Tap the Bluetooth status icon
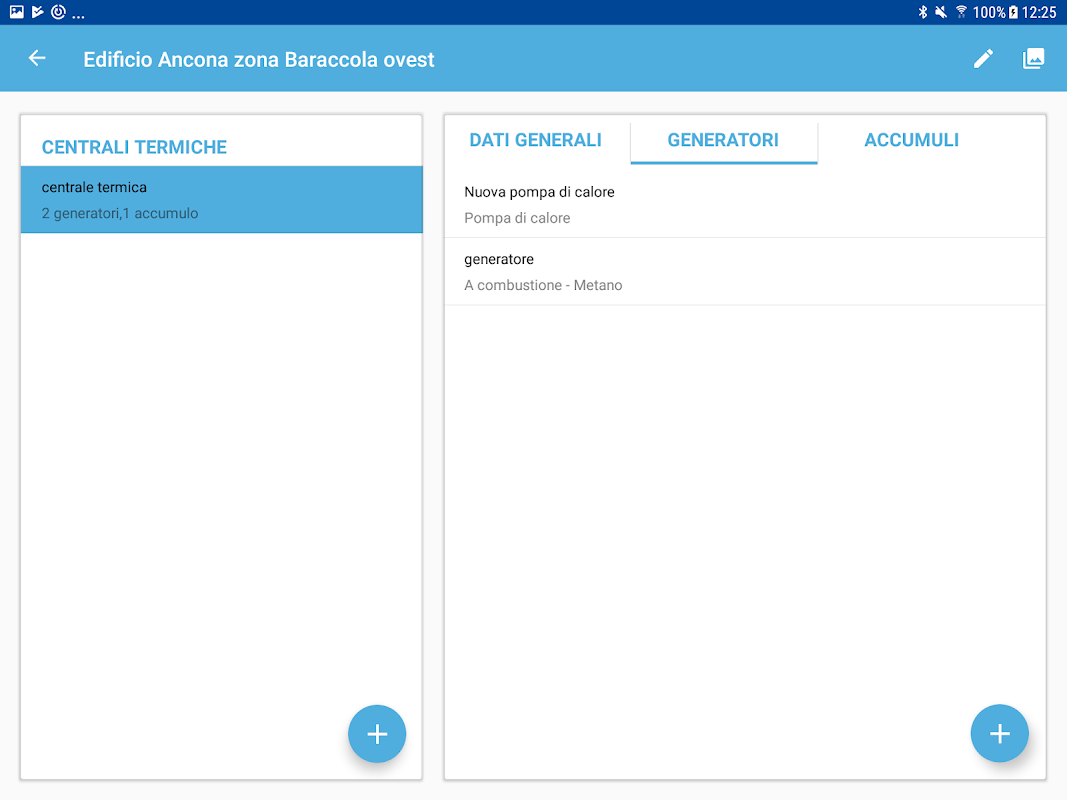This screenshot has height=800, width=1067. [x=923, y=12]
